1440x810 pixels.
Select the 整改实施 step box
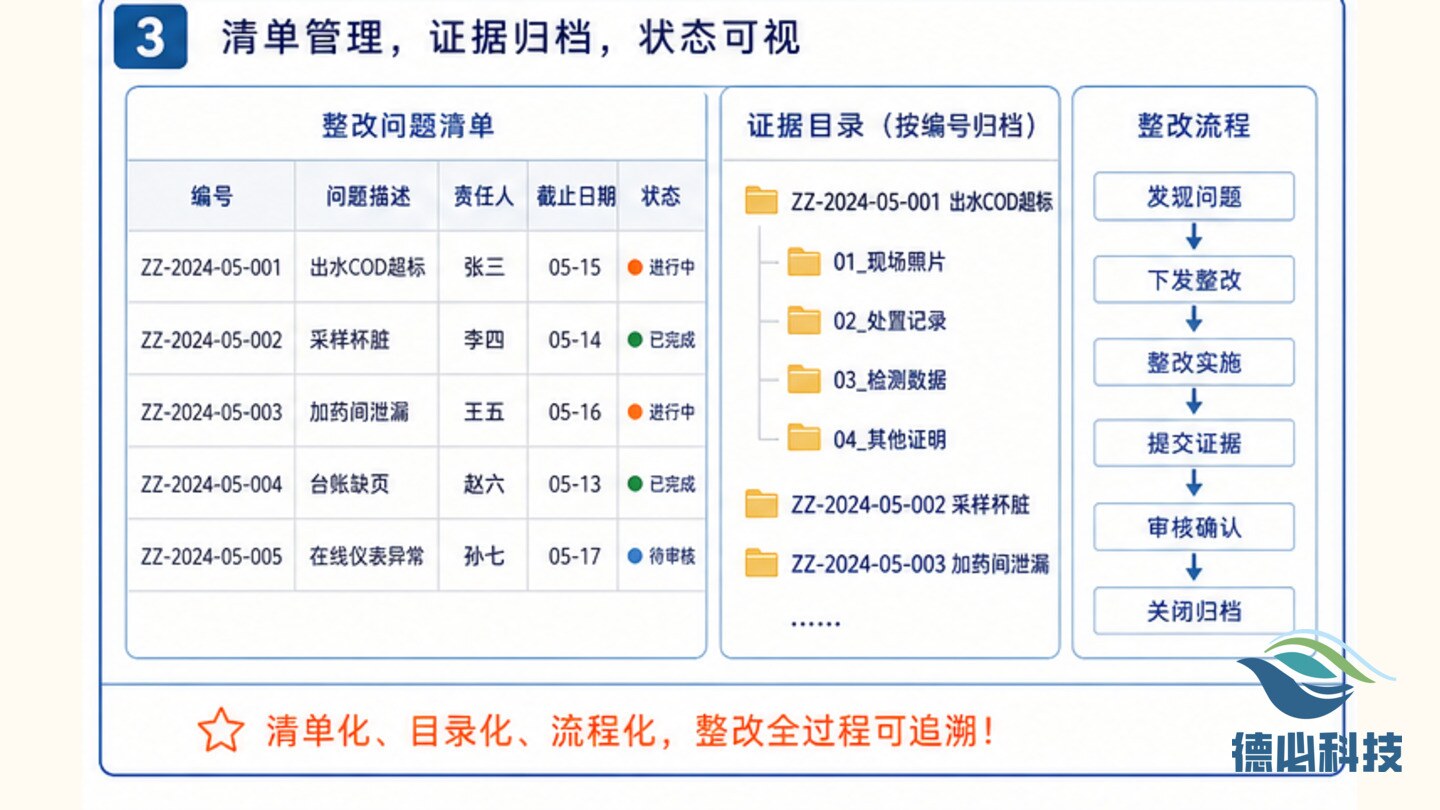(x=1194, y=362)
